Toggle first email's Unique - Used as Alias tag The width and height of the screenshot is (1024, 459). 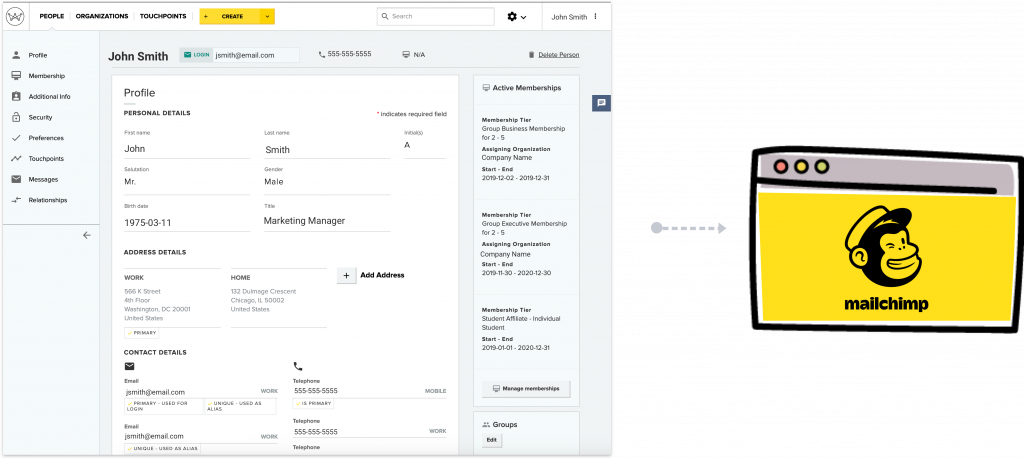click(240, 406)
